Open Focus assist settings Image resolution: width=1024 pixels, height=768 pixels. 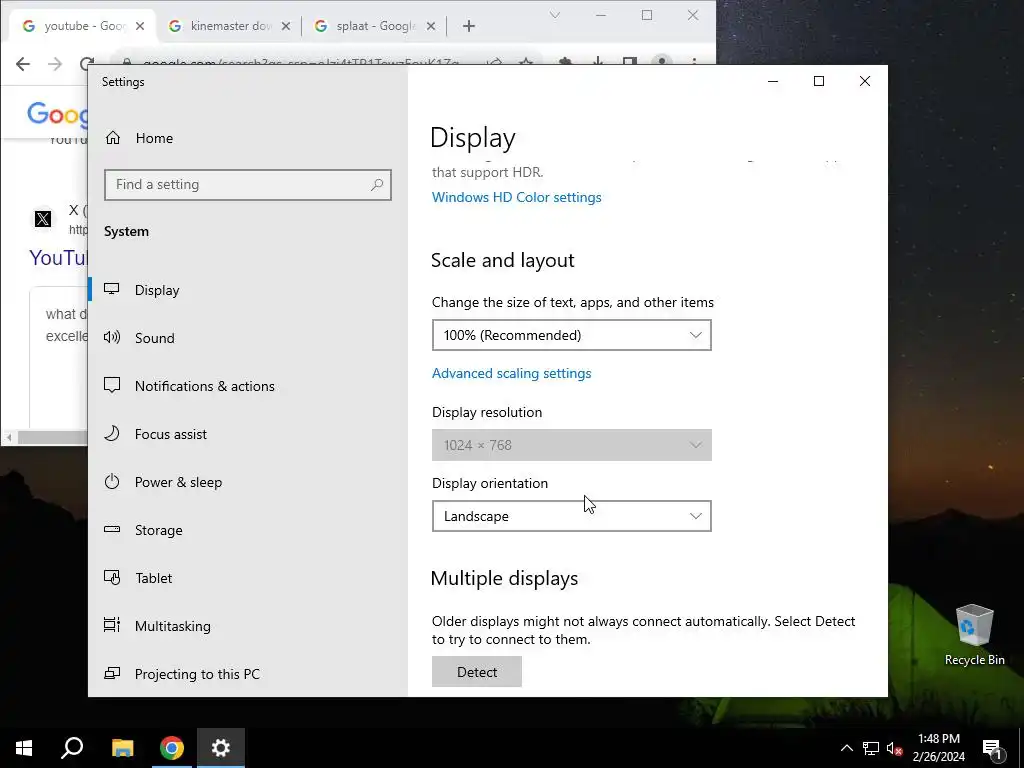click(170, 434)
